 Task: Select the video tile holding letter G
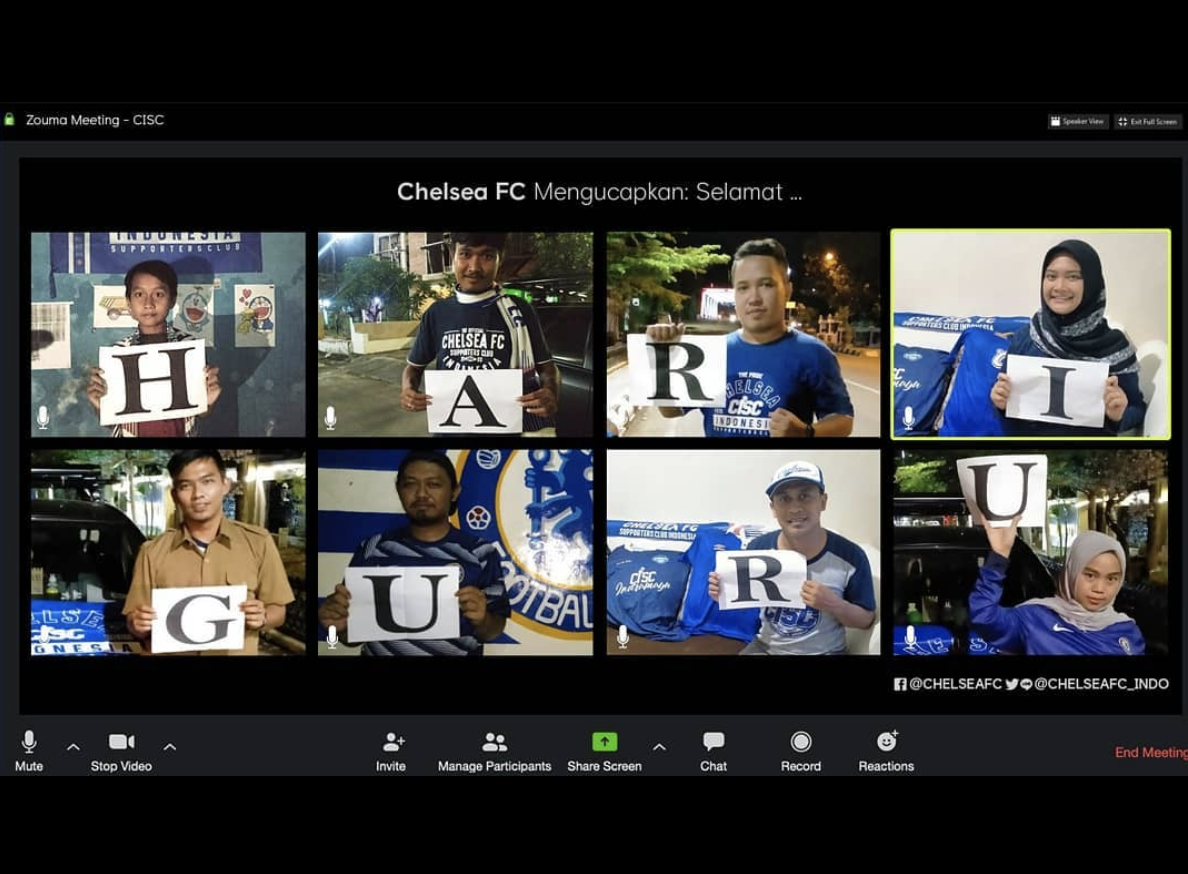coord(168,552)
